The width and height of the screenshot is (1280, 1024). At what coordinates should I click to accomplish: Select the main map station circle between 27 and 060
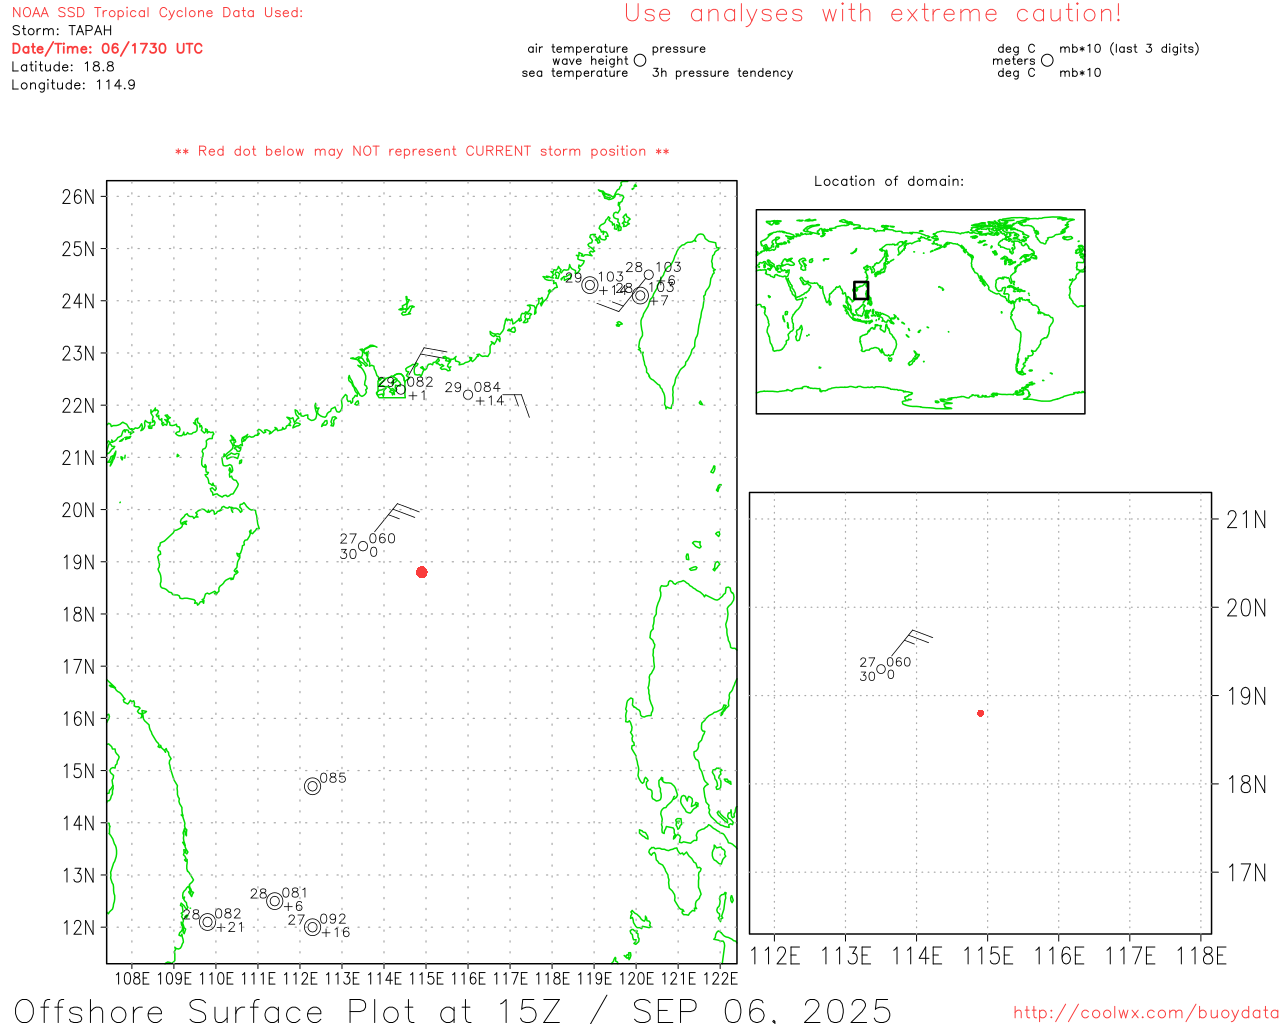click(x=363, y=546)
